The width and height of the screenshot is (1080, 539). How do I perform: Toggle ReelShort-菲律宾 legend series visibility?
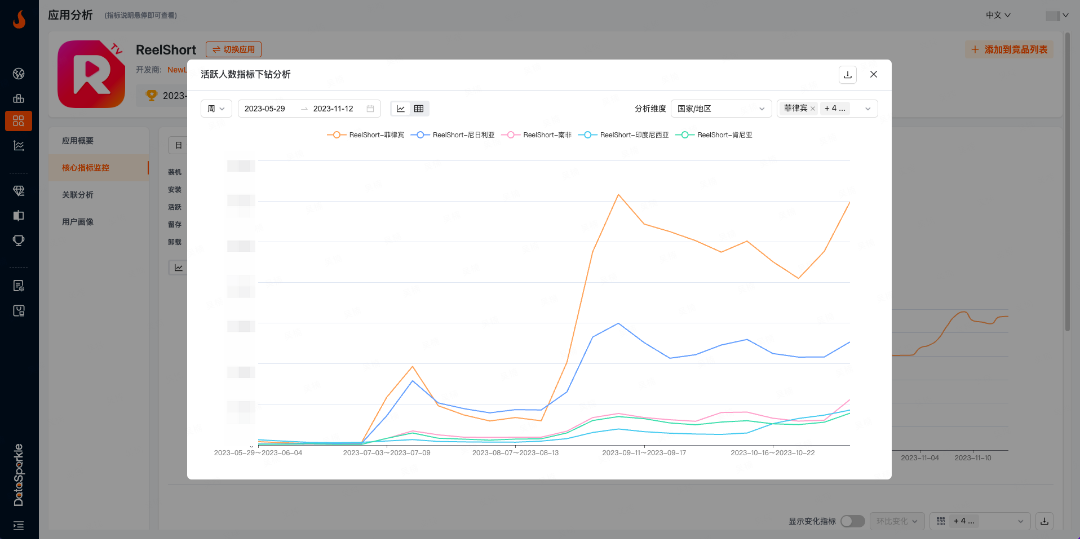point(364,134)
